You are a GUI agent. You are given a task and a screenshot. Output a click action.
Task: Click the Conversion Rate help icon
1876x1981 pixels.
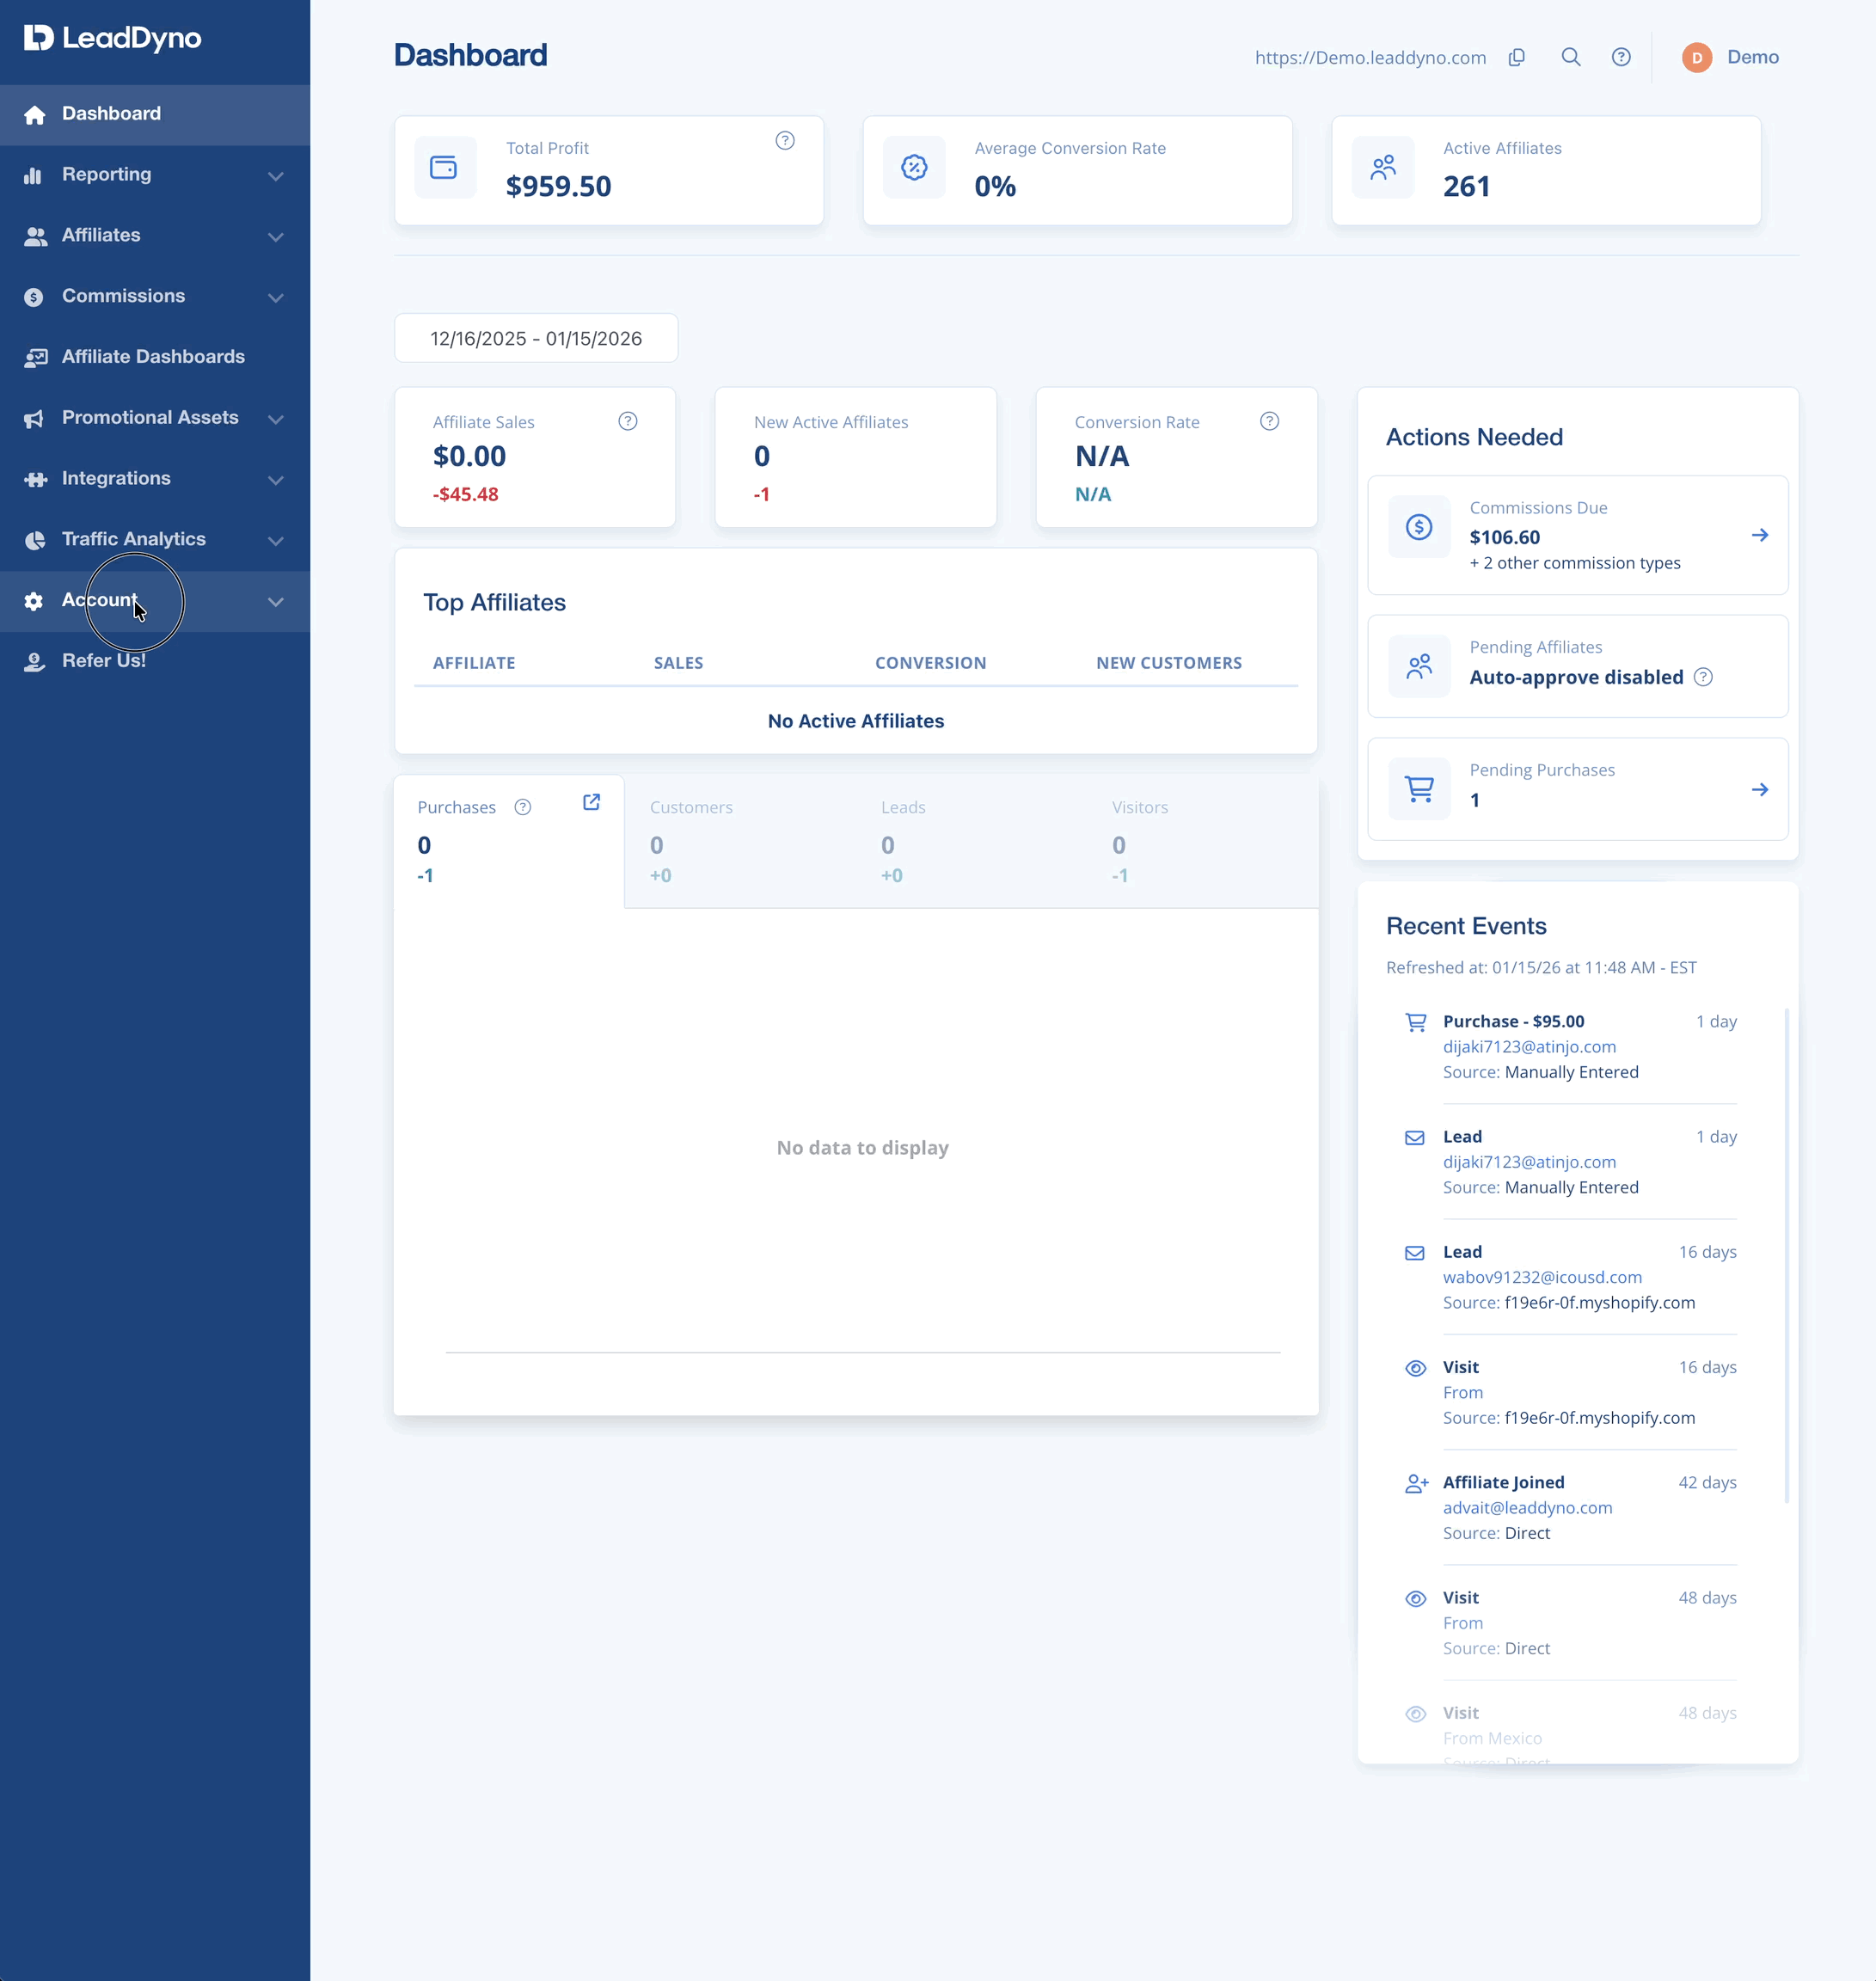tap(1269, 421)
